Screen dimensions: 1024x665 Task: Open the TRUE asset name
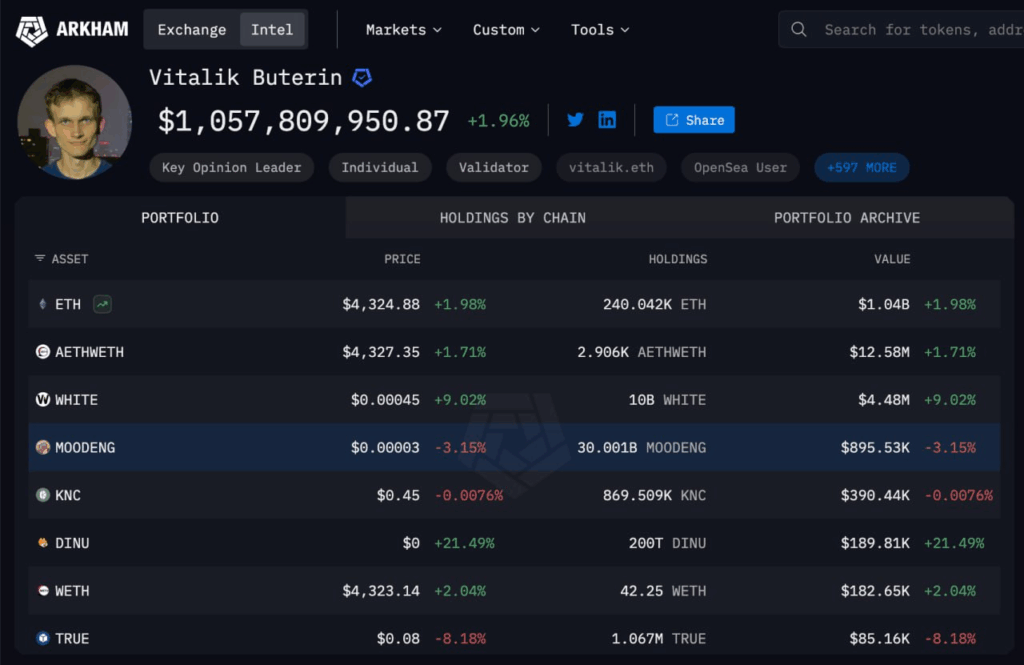[x=72, y=638]
